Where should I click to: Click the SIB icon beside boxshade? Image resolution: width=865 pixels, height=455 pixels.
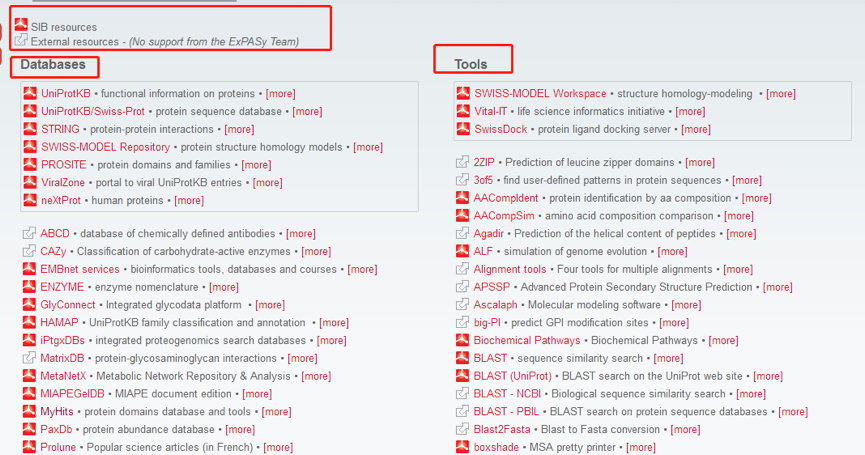click(462, 447)
